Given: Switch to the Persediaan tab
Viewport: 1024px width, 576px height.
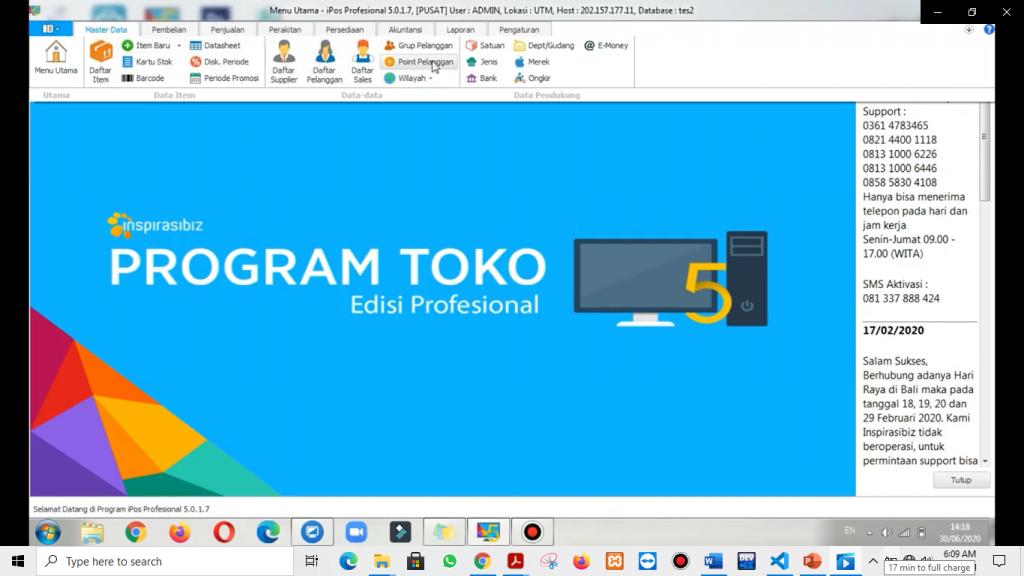Looking at the screenshot, I should [344, 29].
